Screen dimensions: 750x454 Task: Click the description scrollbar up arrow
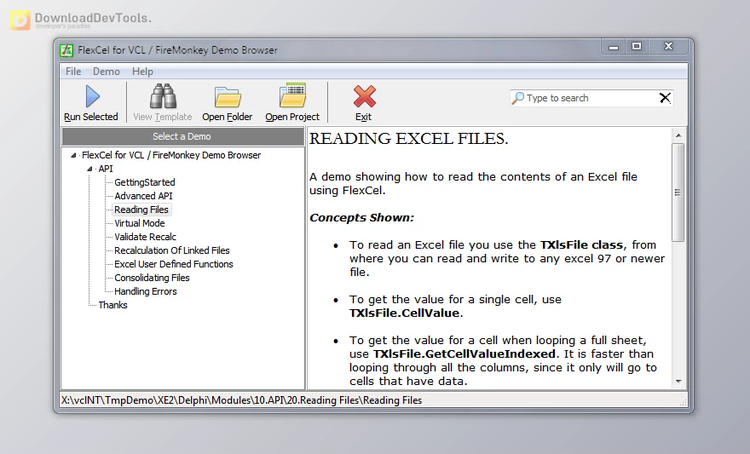pos(678,136)
